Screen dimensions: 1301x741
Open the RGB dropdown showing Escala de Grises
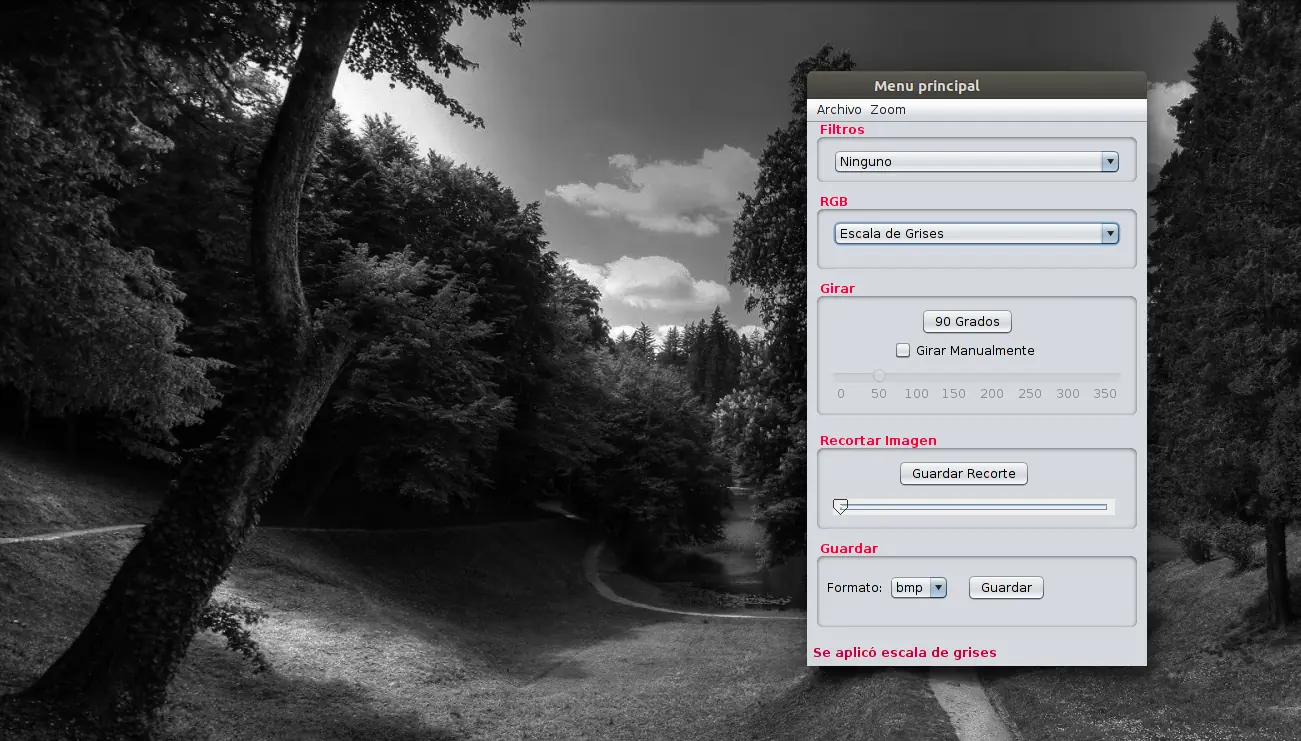tap(976, 234)
